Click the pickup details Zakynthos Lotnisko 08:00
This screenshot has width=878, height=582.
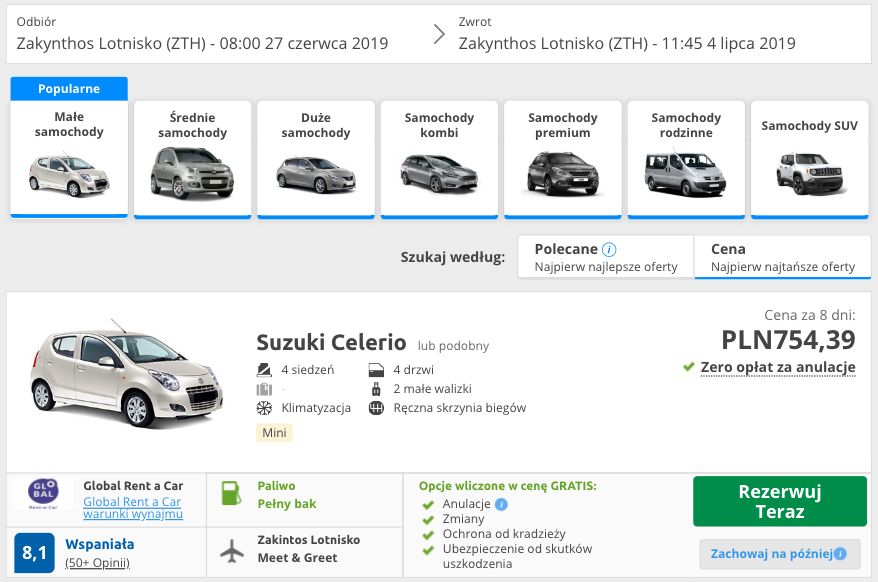click(202, 43)
